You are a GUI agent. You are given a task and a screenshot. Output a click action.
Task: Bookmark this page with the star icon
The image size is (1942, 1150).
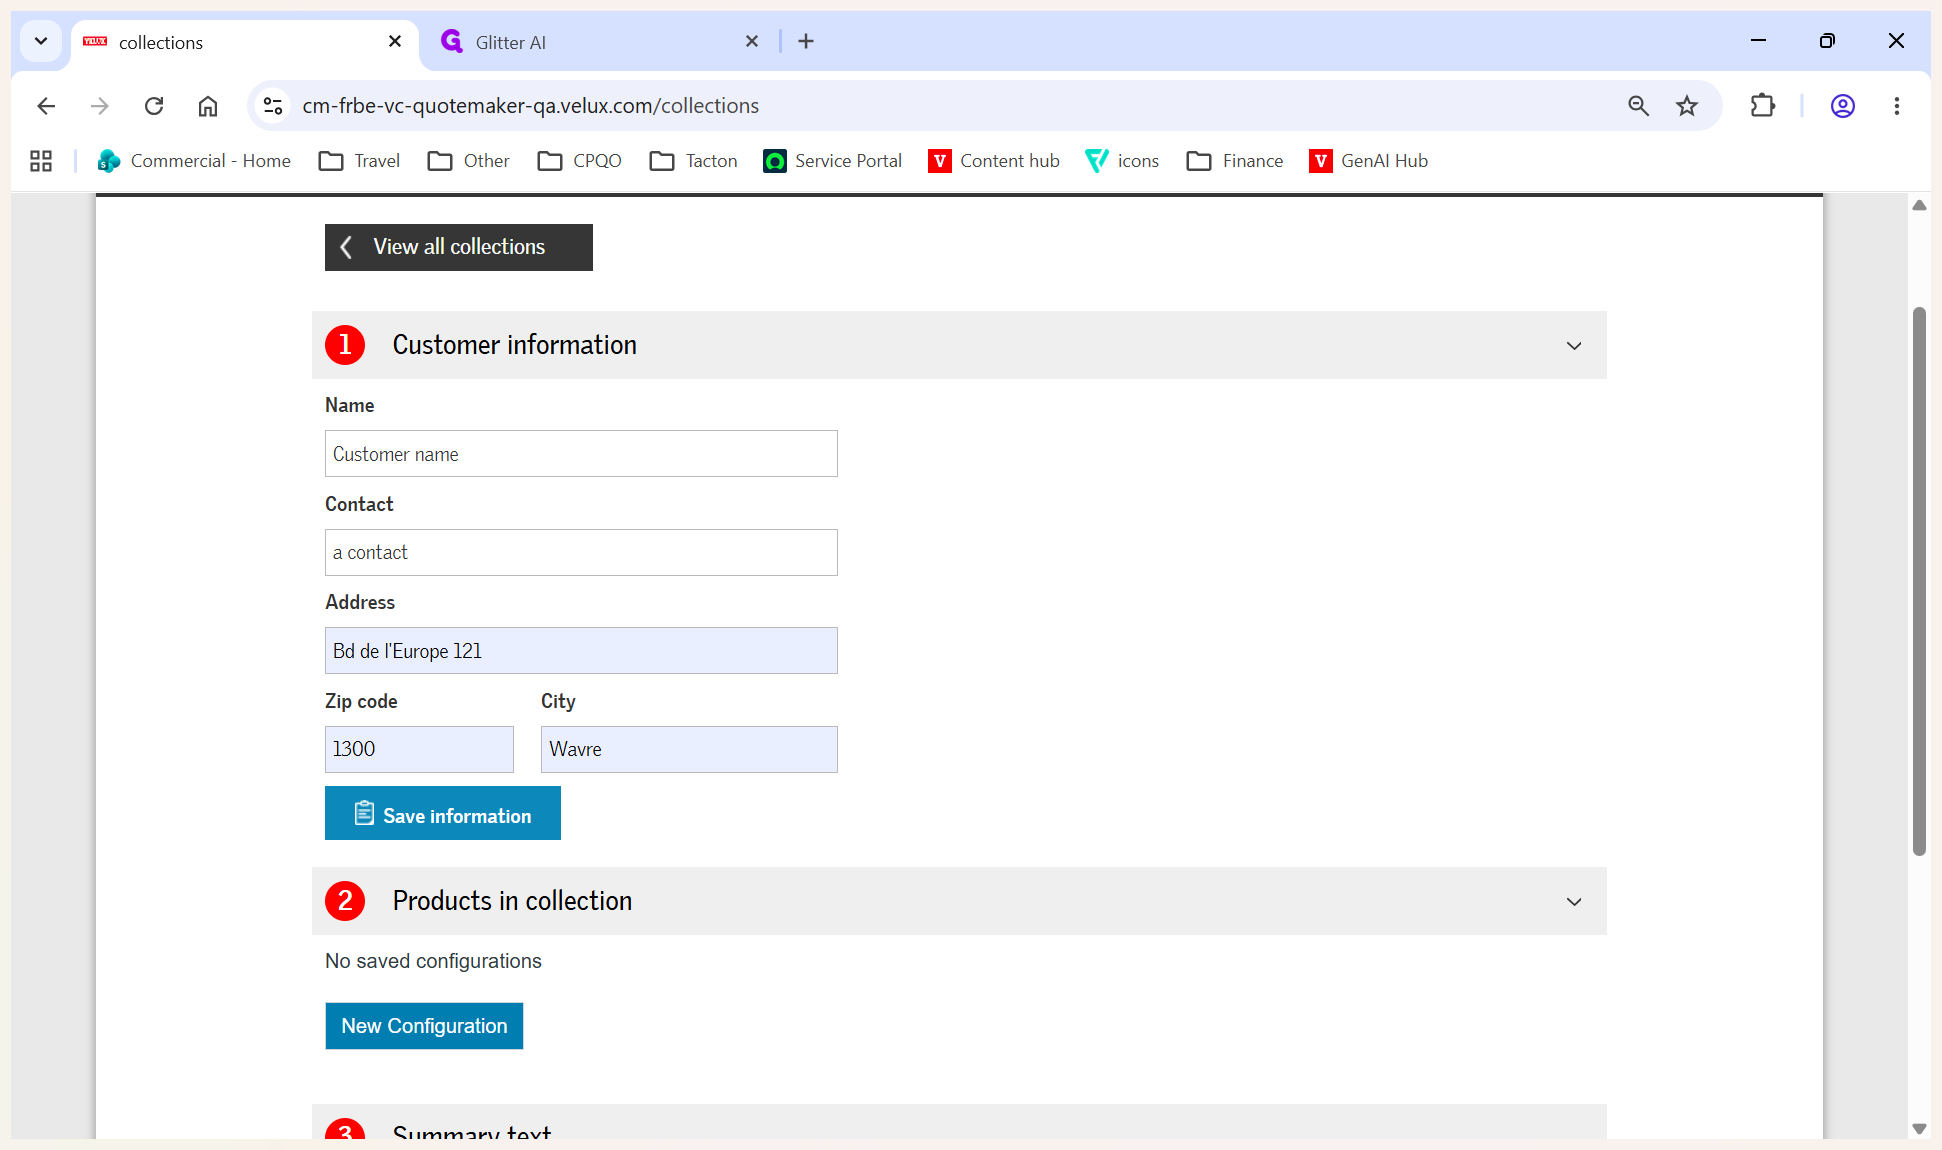coord(1687,106)
